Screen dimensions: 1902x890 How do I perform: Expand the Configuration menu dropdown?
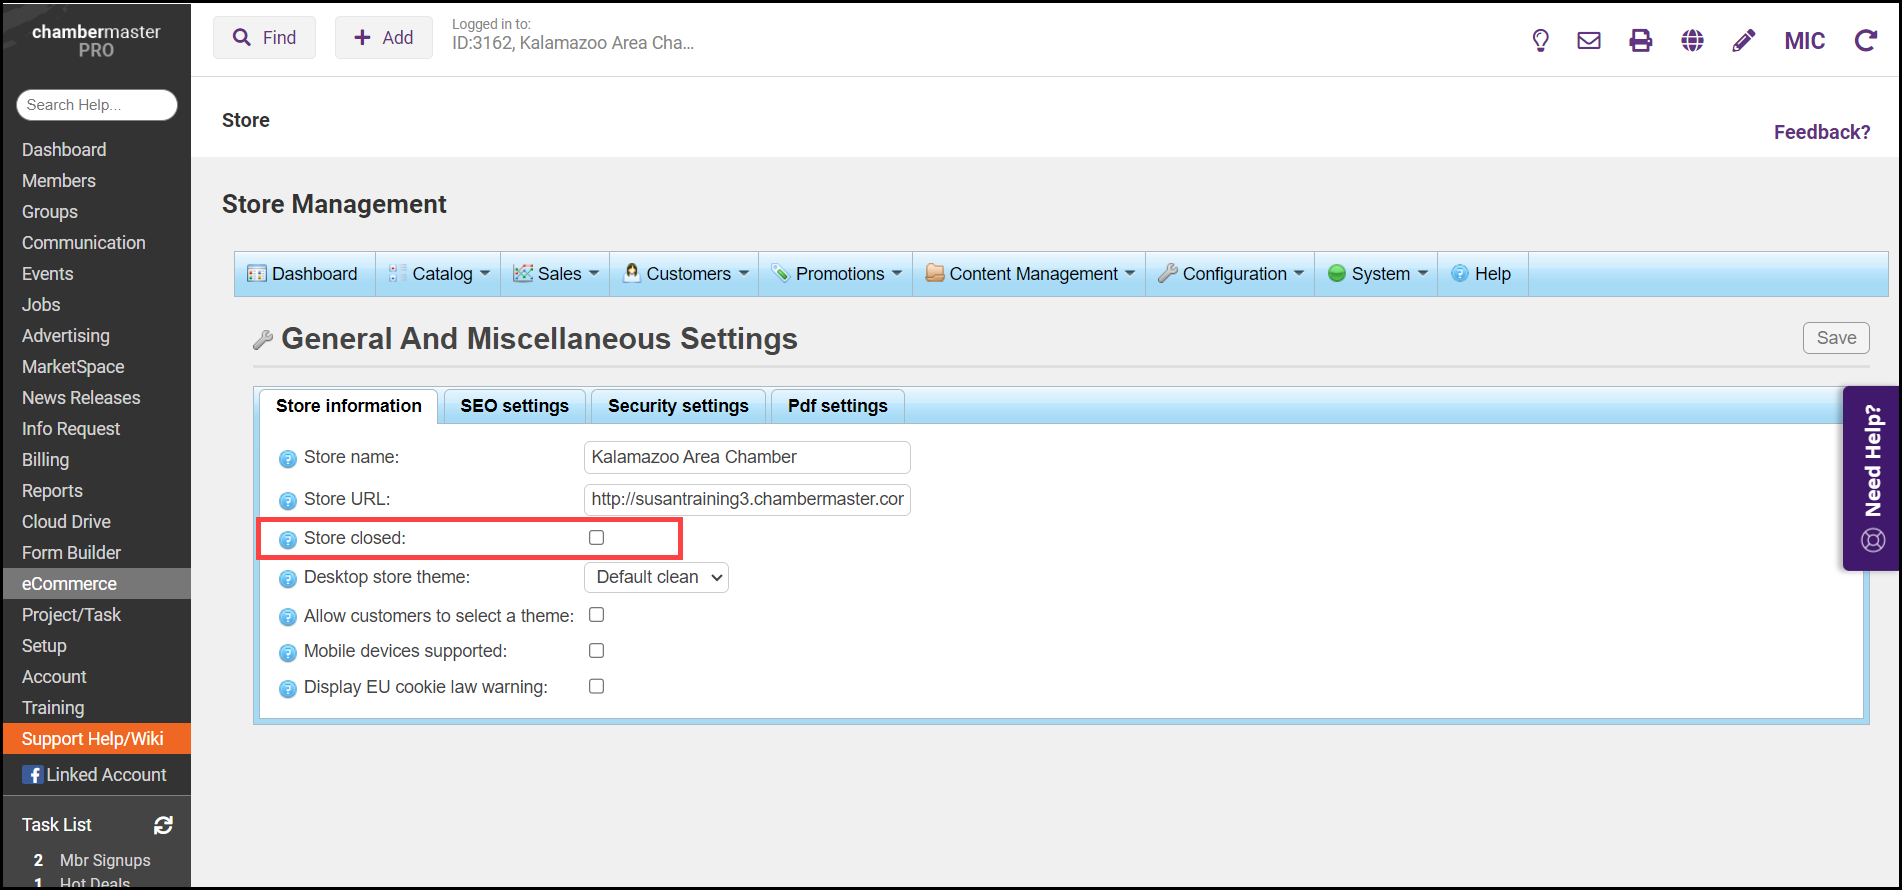point(1232,274)
